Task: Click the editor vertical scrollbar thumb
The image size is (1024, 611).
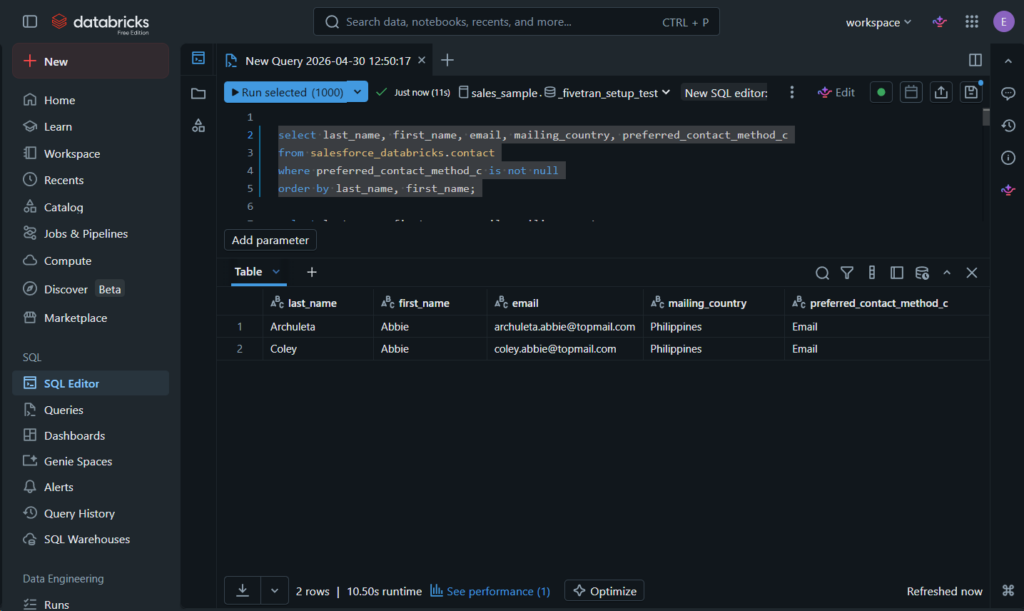Action: (x=985, y=118)
